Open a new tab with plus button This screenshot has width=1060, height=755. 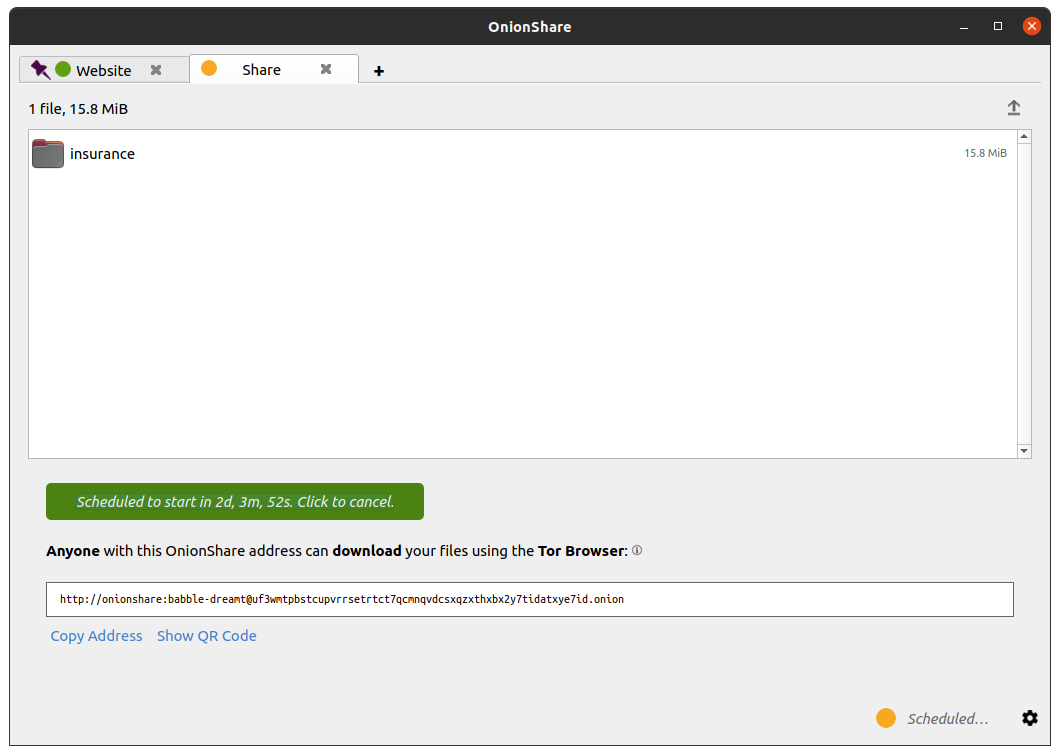tap(379, 71)
